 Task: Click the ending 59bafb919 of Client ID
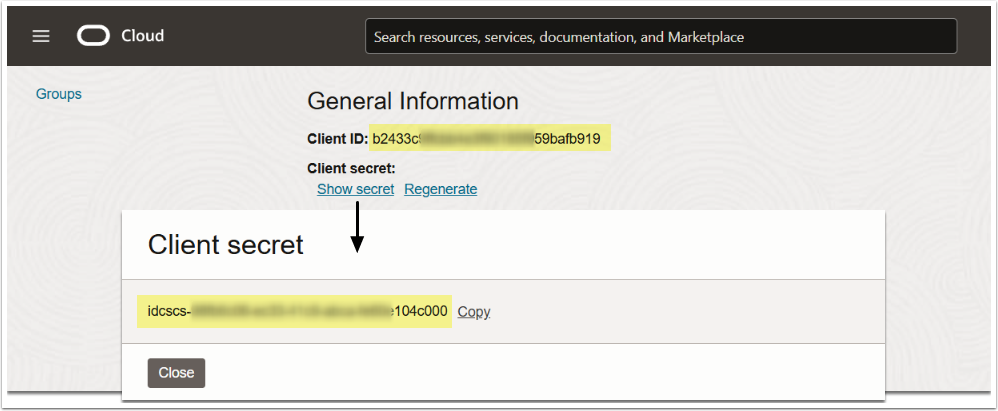pos(567,139)
